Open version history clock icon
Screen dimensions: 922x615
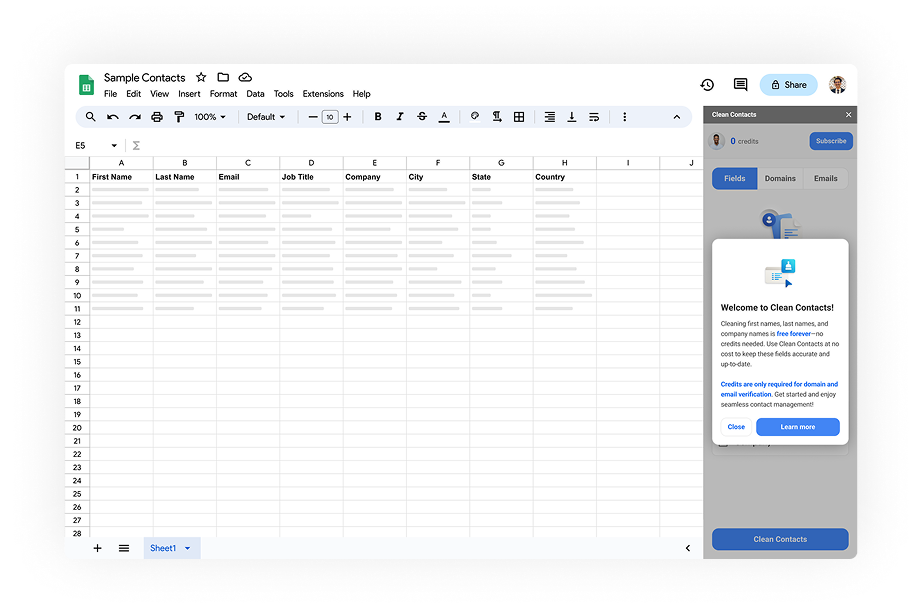[x=707, y=85]
